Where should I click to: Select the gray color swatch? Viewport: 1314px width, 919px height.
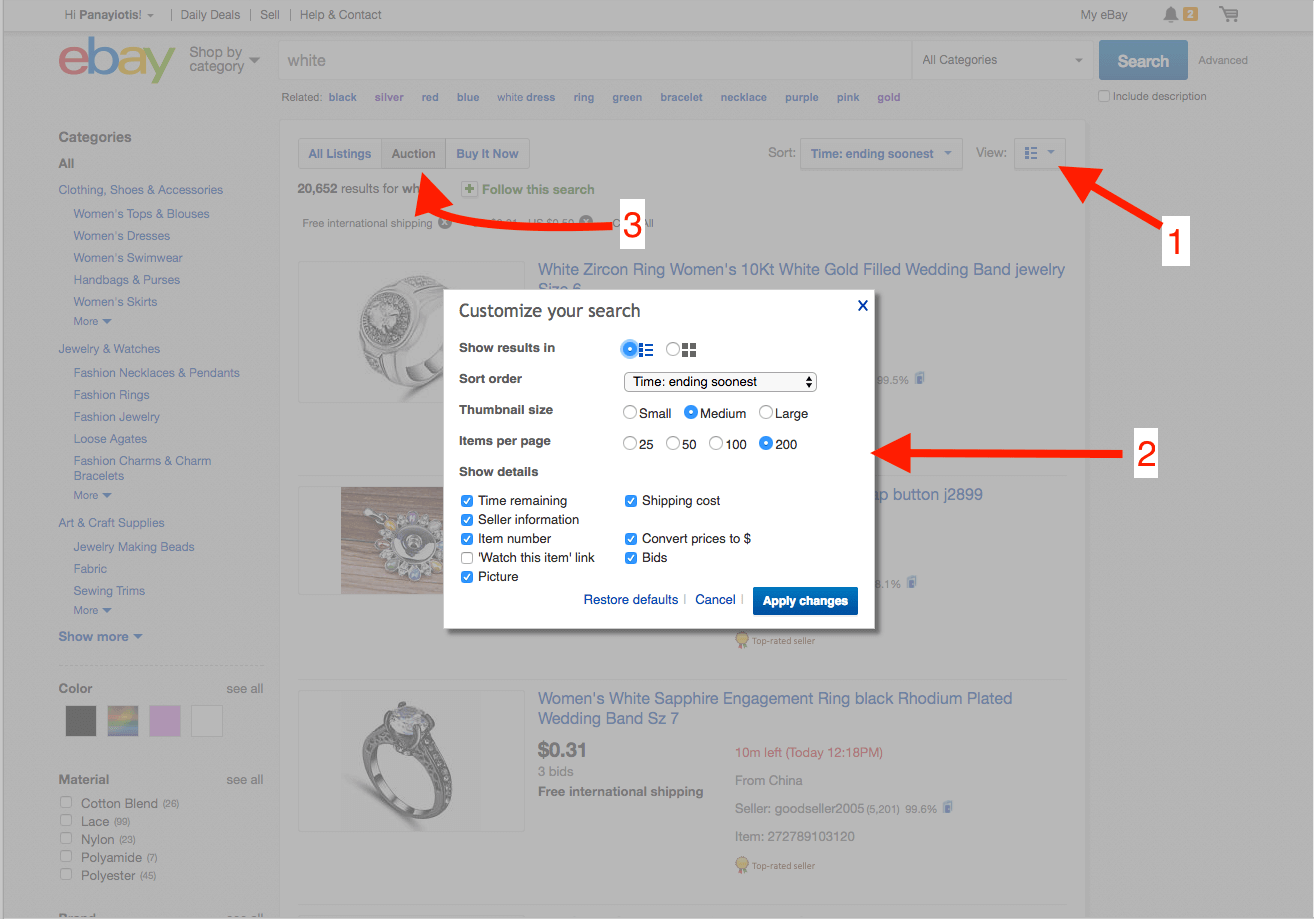(81, 720)
